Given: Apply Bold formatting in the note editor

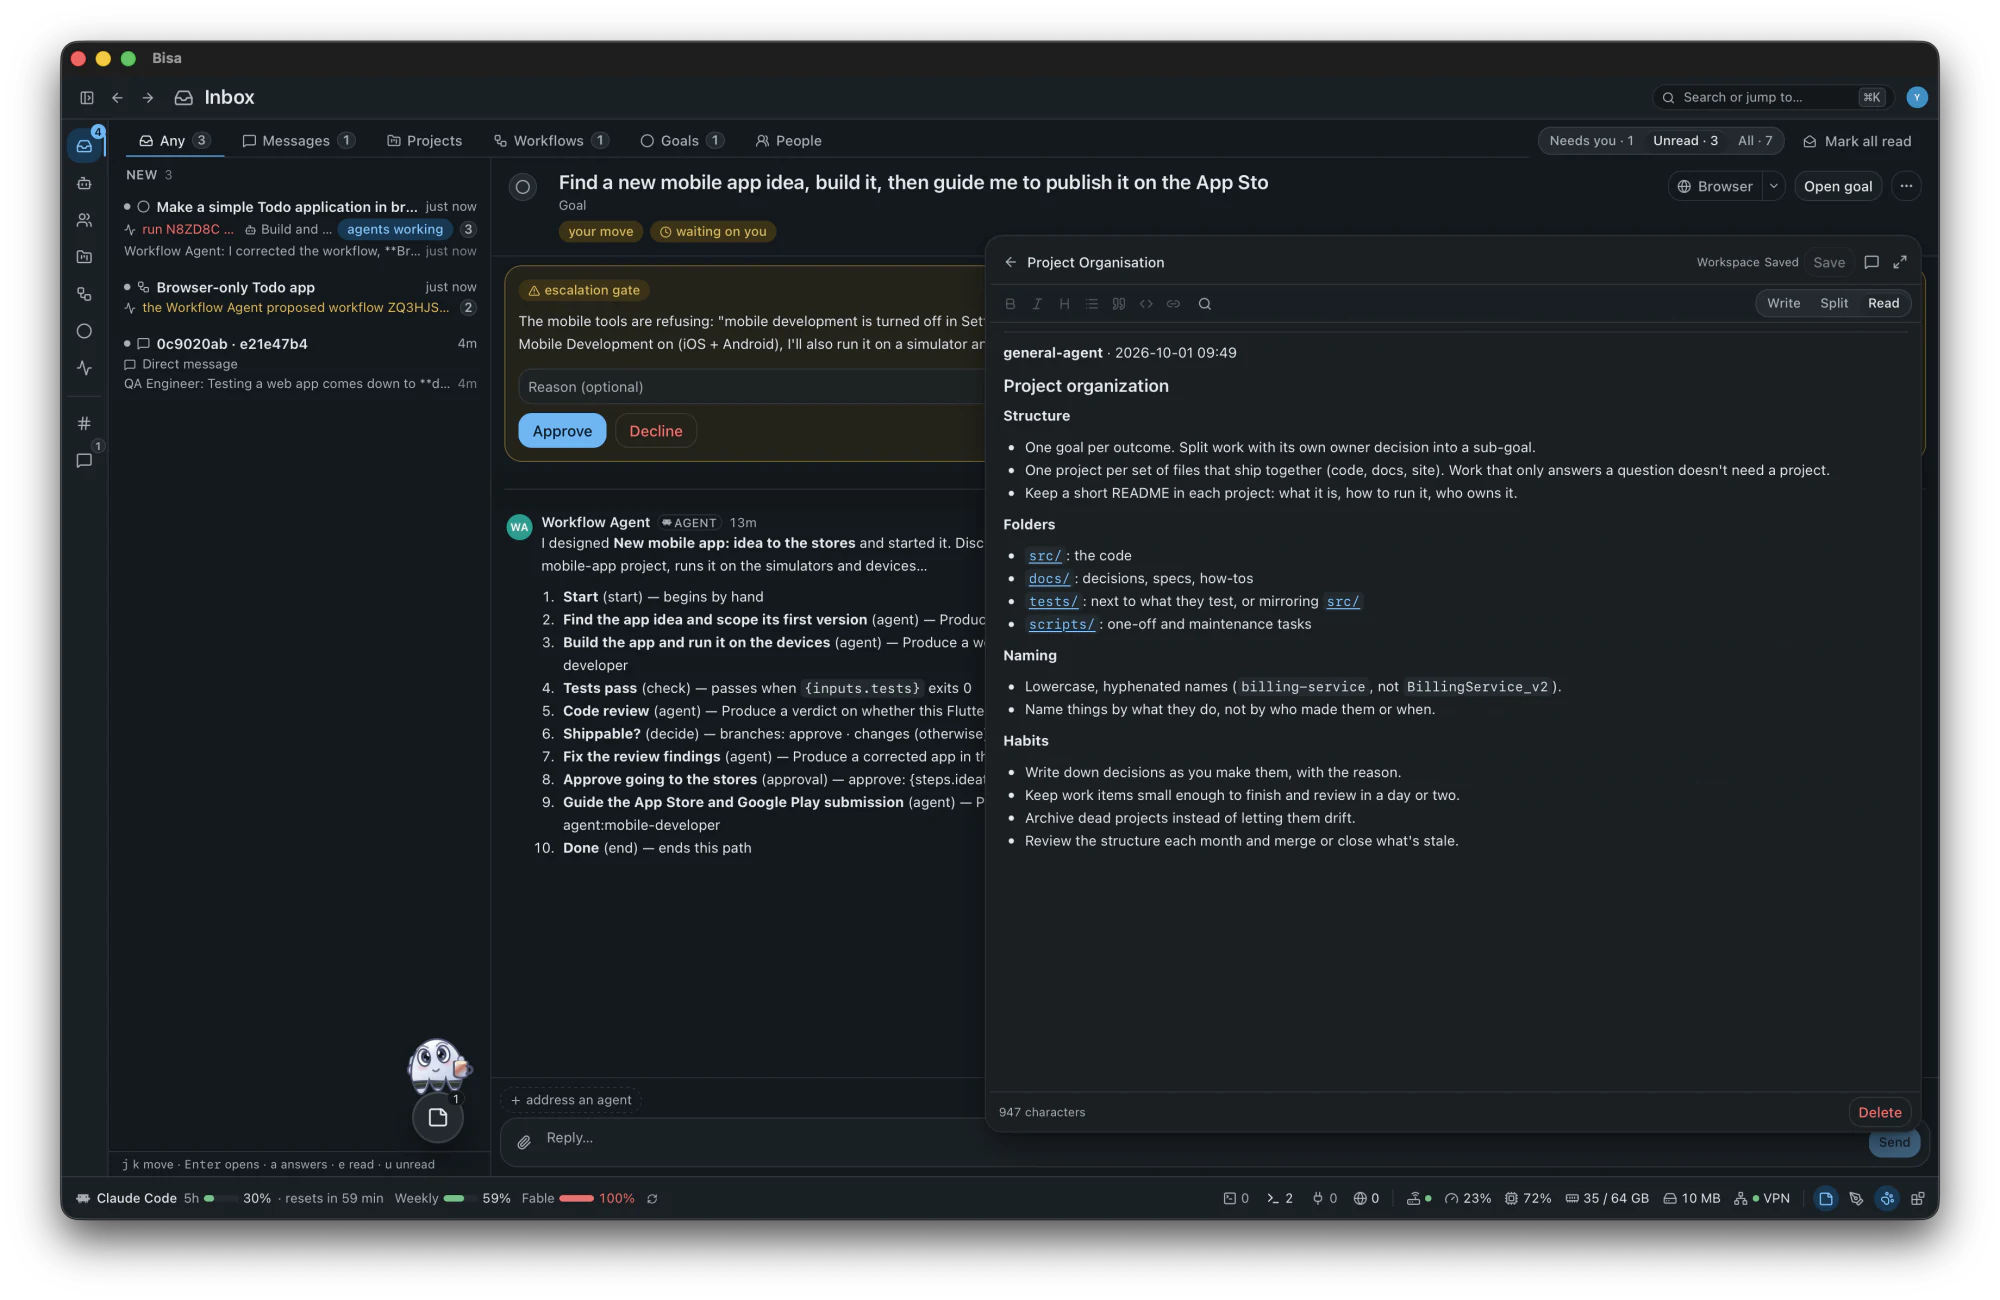Looking at the screenshot, I should (x=1010, y=304).
